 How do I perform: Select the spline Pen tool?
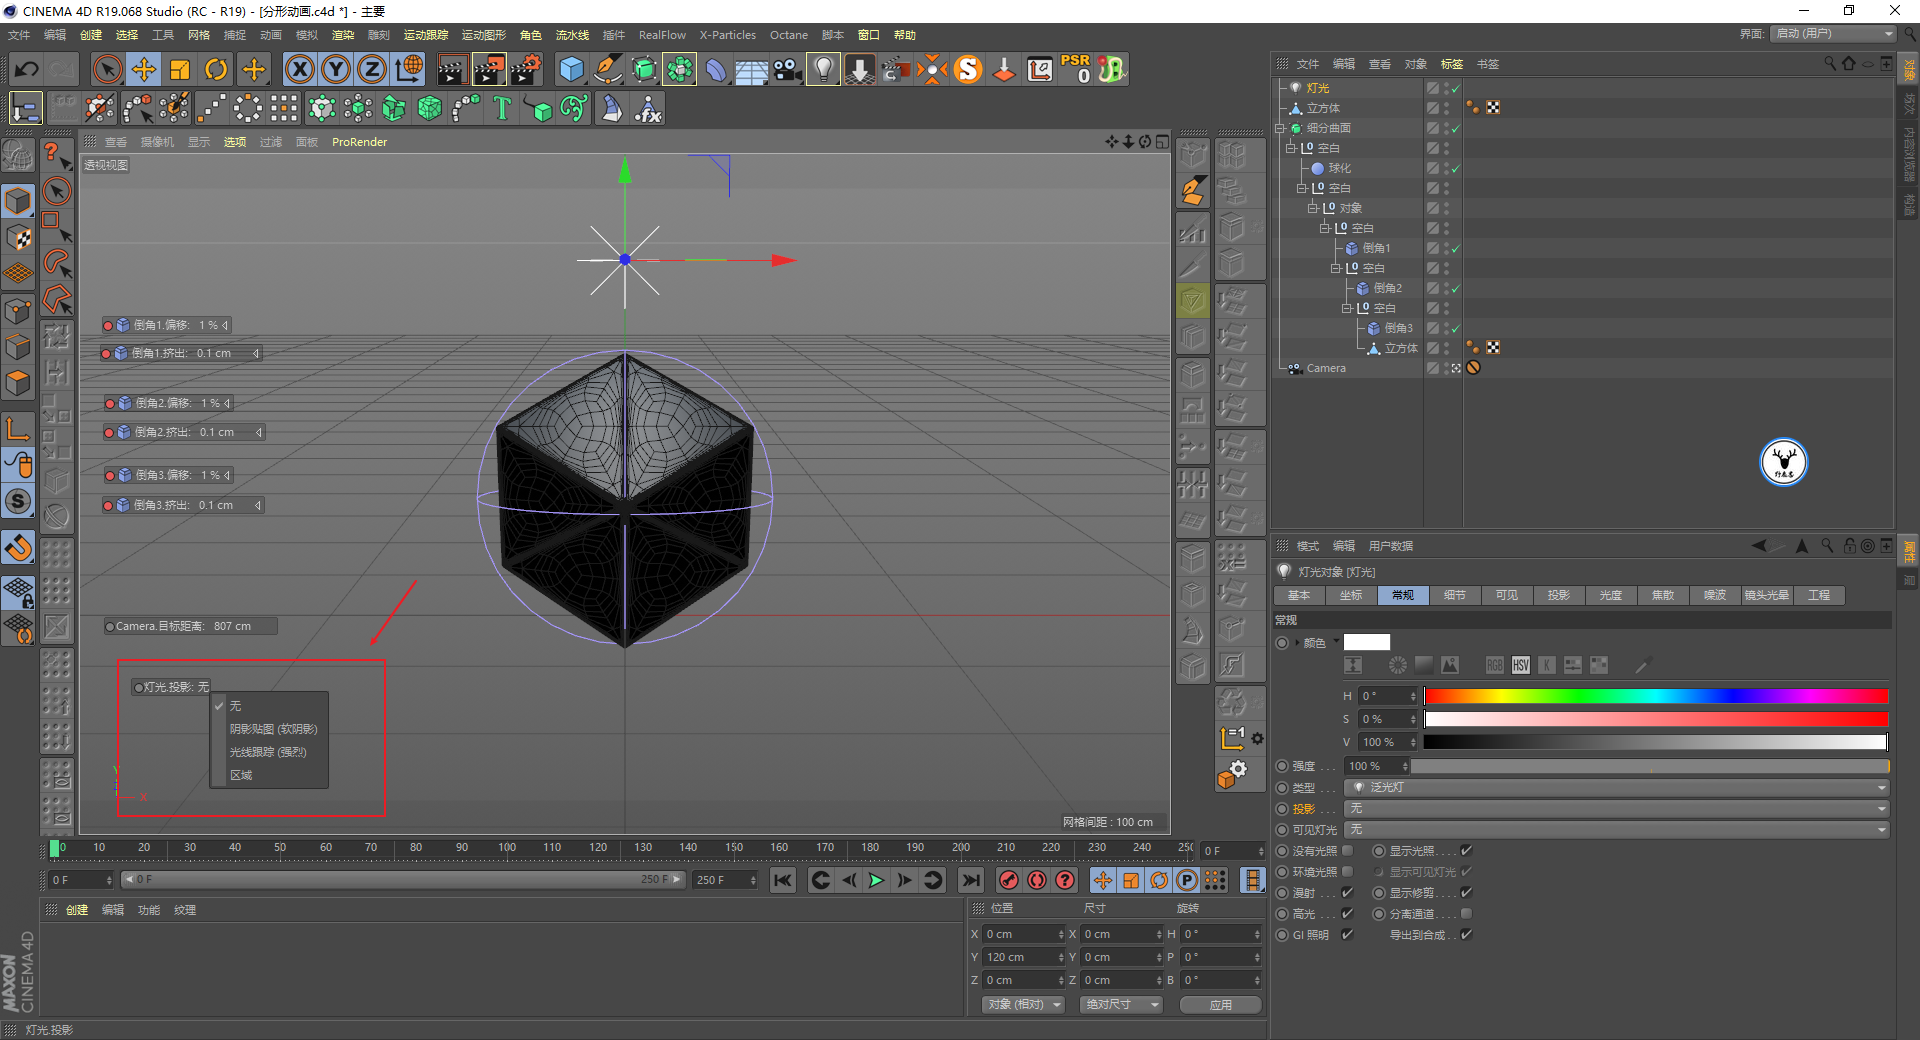point(608,69)
